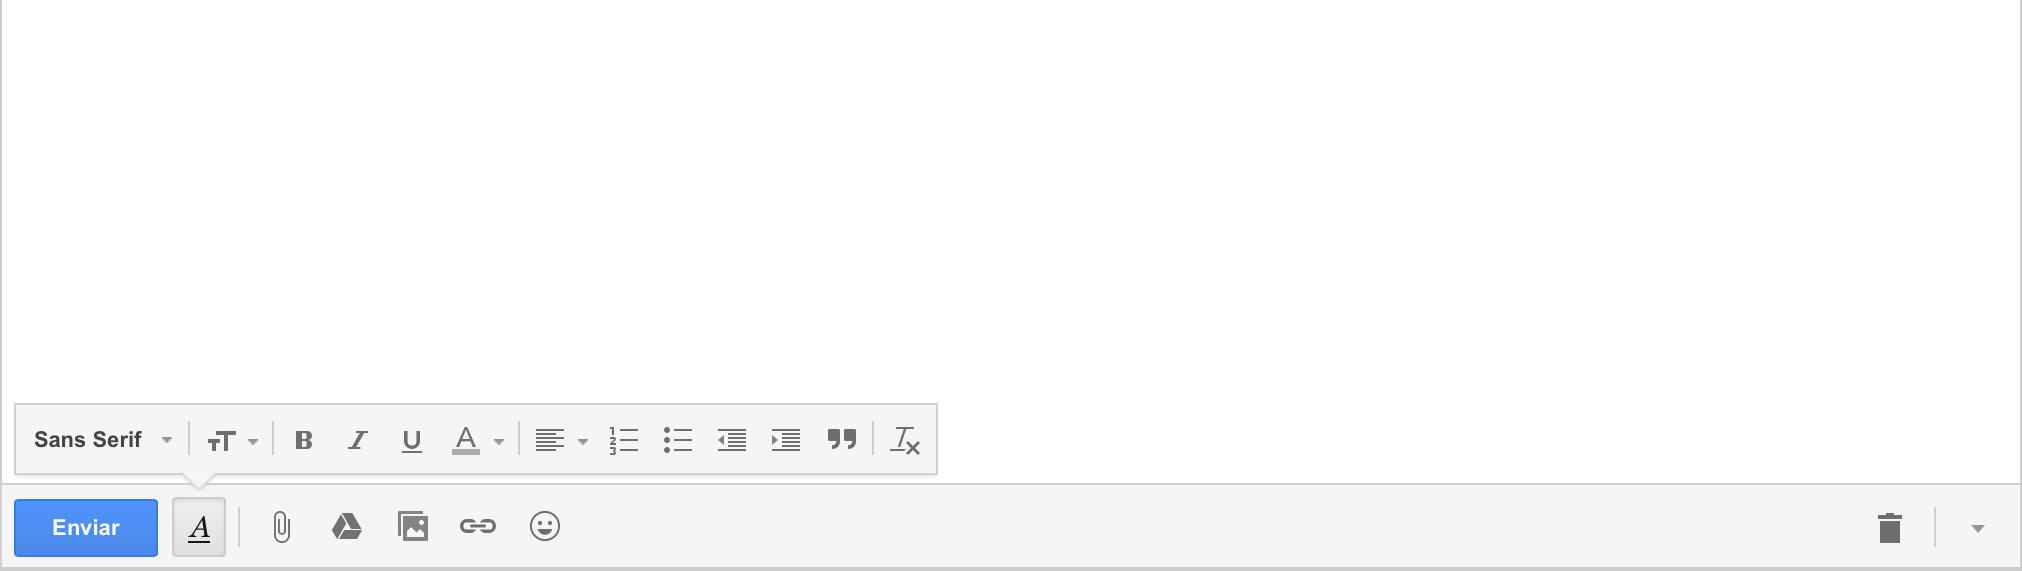Attach a file with the paperclip icon

coord(281,527)
